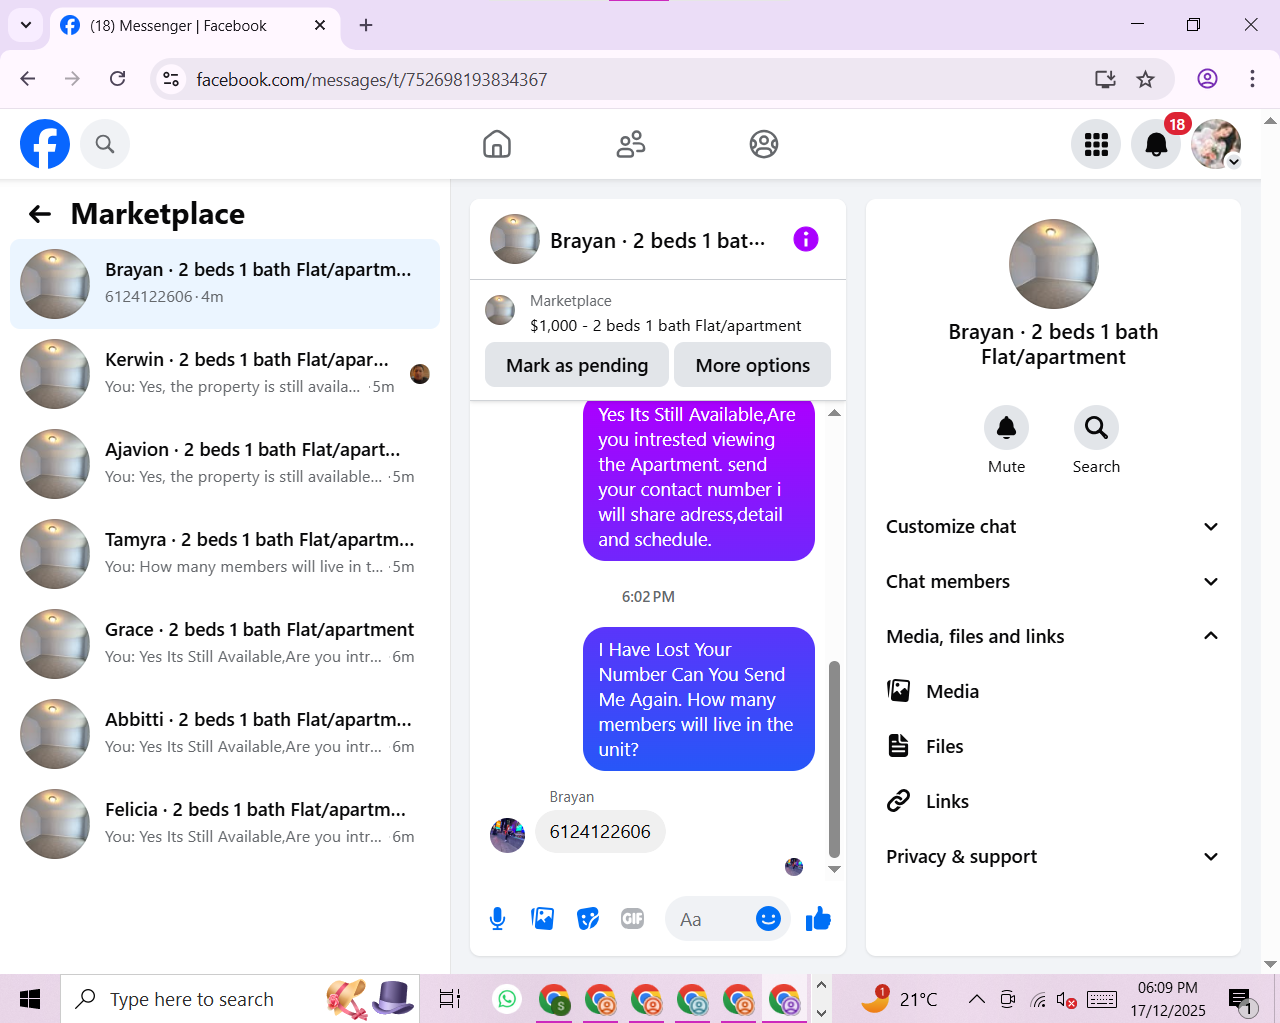Open Media under Media, files and links
This screenshot has height=1023, width=1280.
(1053, 691)
